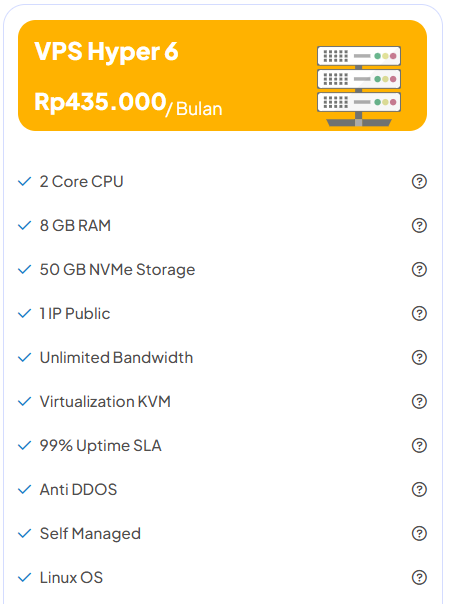This screenshot has width=452, height=604.
Task: Open help tooltip for 8 GB RAM
Action: 419,225
